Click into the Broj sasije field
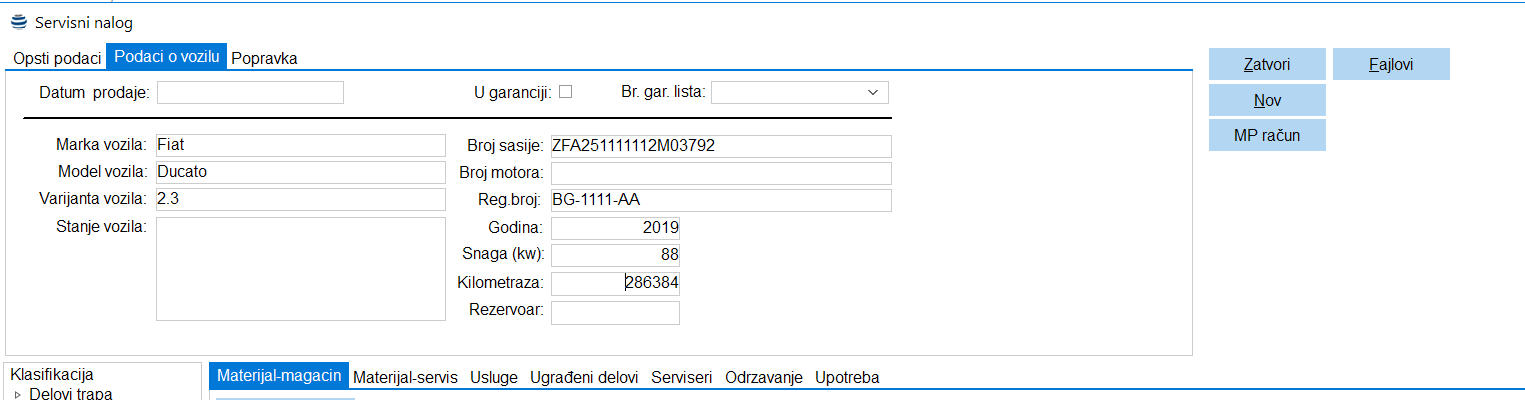 tap(720, 146)
